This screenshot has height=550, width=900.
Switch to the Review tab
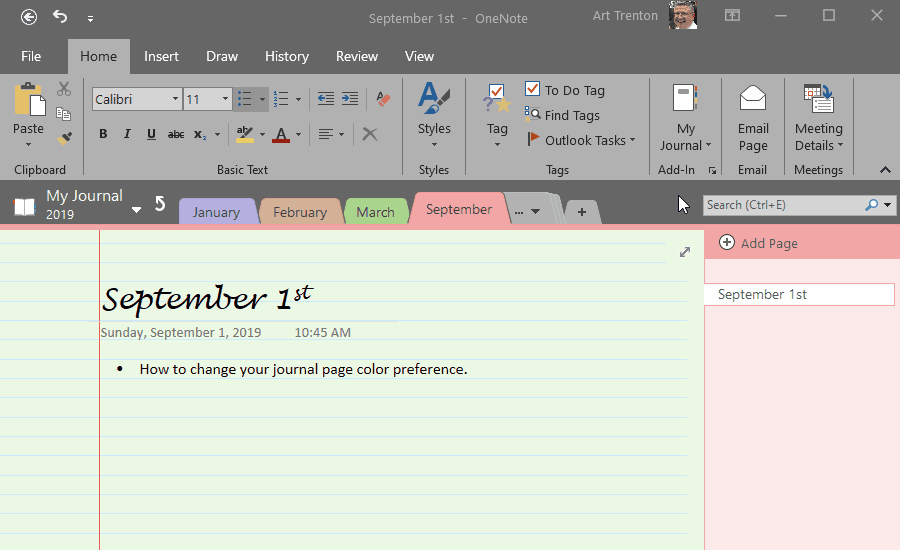(356, 56)
